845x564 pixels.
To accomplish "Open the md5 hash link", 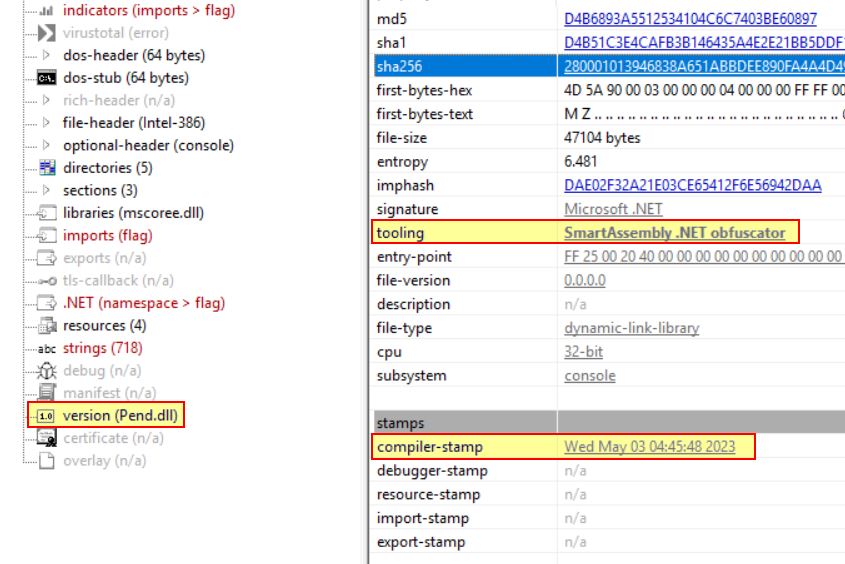I will (x=690, y=19).
